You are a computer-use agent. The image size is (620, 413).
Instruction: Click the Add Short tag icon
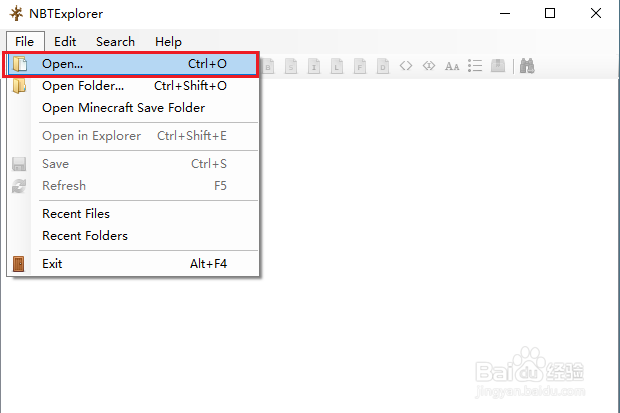coord(291,66)
